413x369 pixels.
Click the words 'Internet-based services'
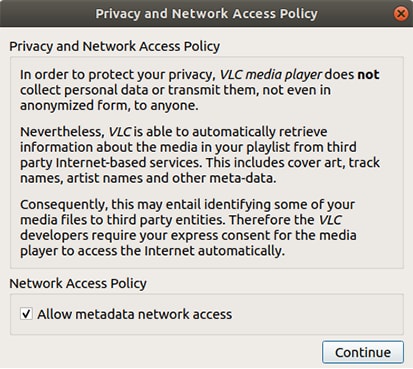tap(129, 163)
